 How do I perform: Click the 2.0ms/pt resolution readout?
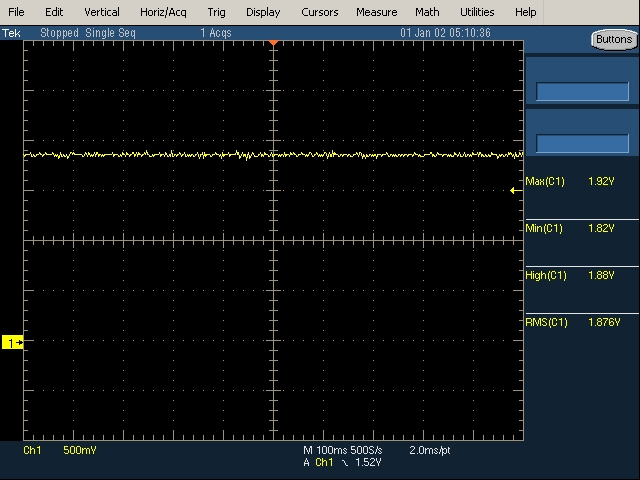click(x=429, y=450)
